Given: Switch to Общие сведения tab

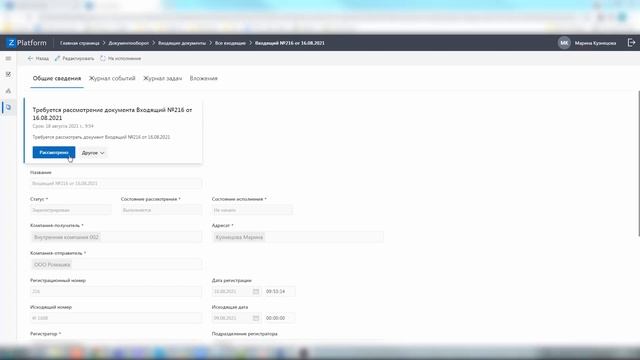Looking at the screenshot, I should pyautogui.click(x=57, y=78).
